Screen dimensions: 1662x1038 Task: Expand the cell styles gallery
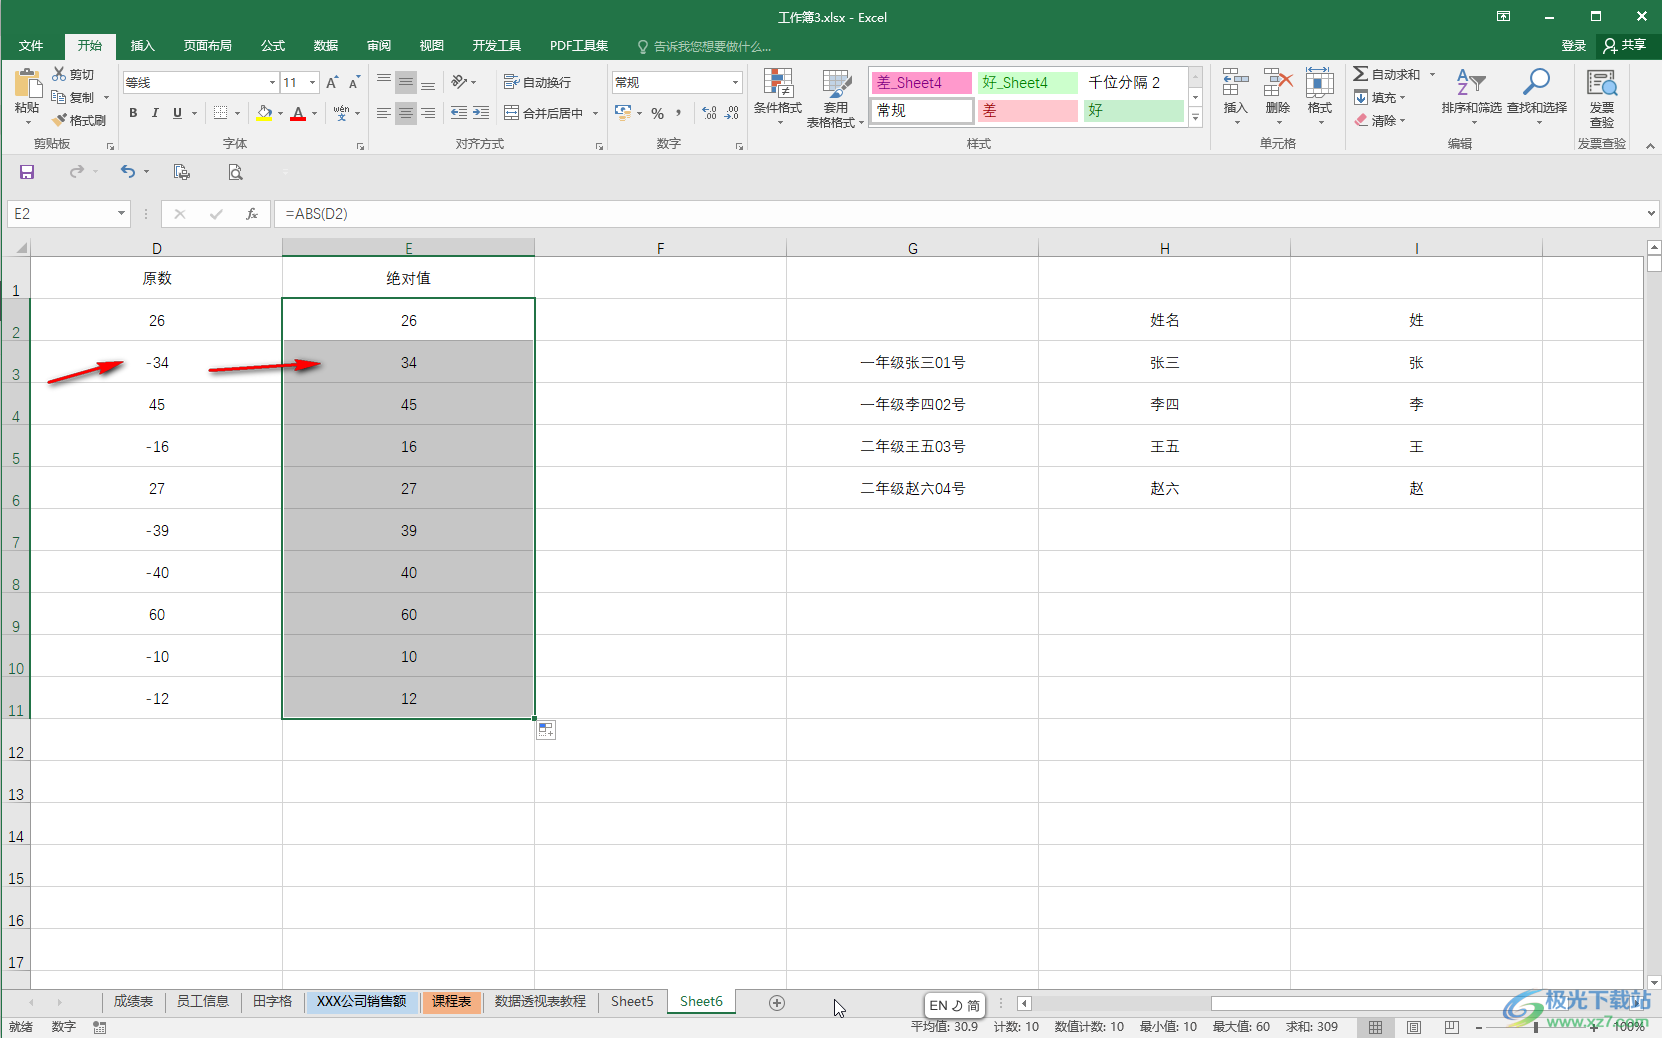[x=1195, y=118]
